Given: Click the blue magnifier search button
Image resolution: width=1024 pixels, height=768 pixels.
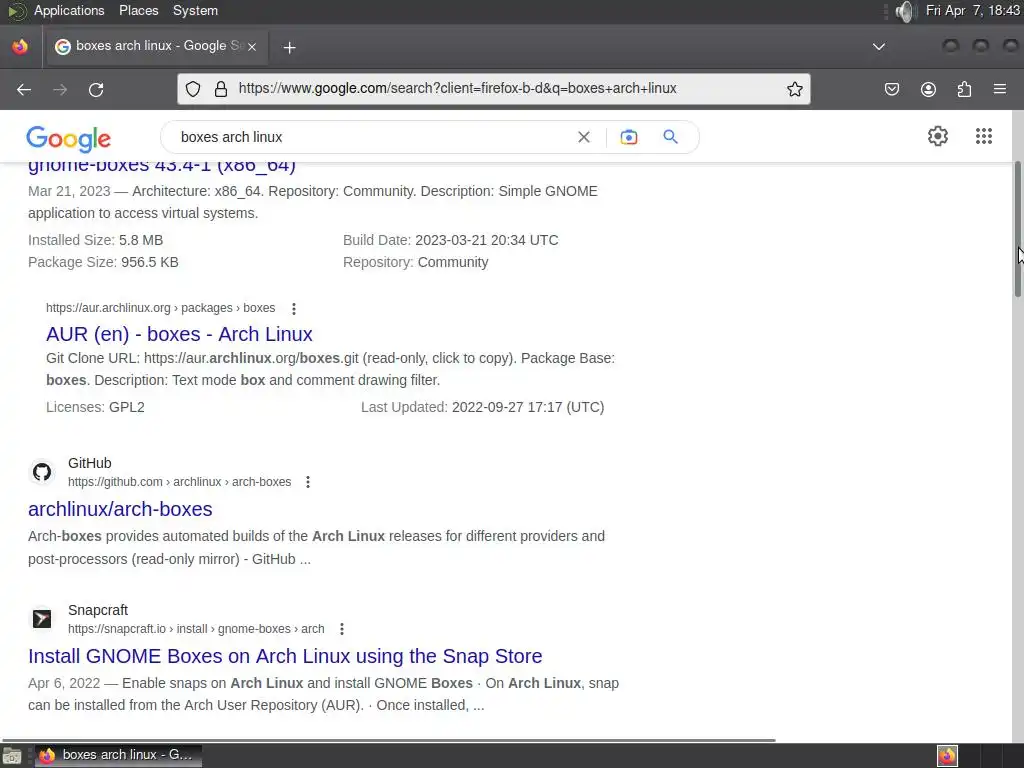Looking at the screenshot, I should point(671,136).
